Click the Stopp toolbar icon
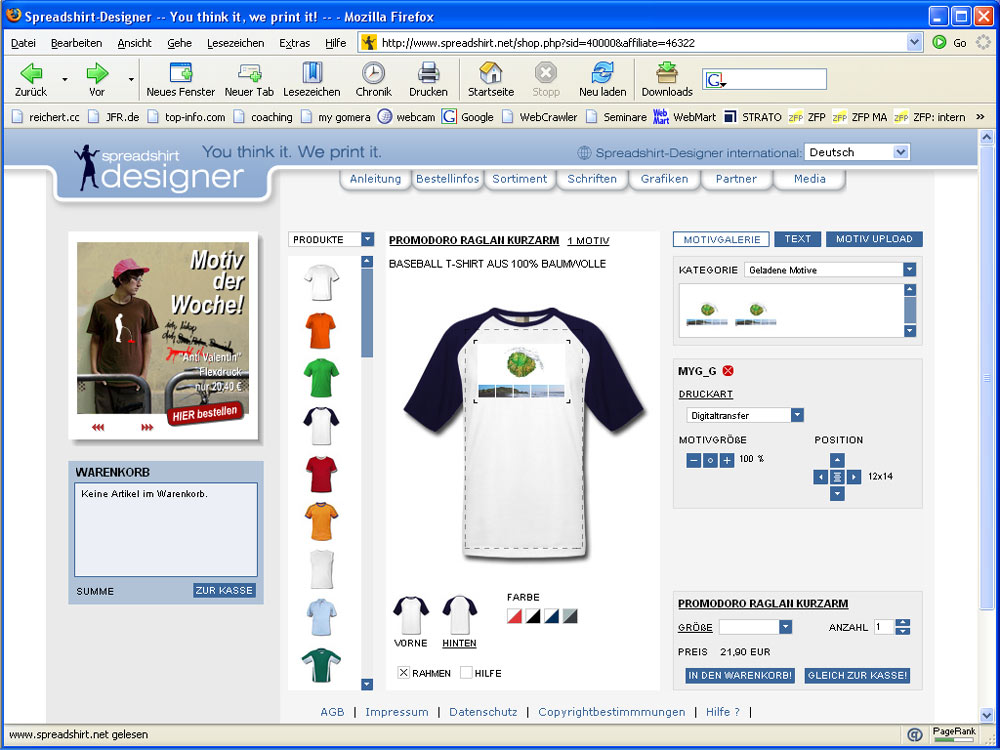This screenshot has width=1000, height=750. point(546,80)
